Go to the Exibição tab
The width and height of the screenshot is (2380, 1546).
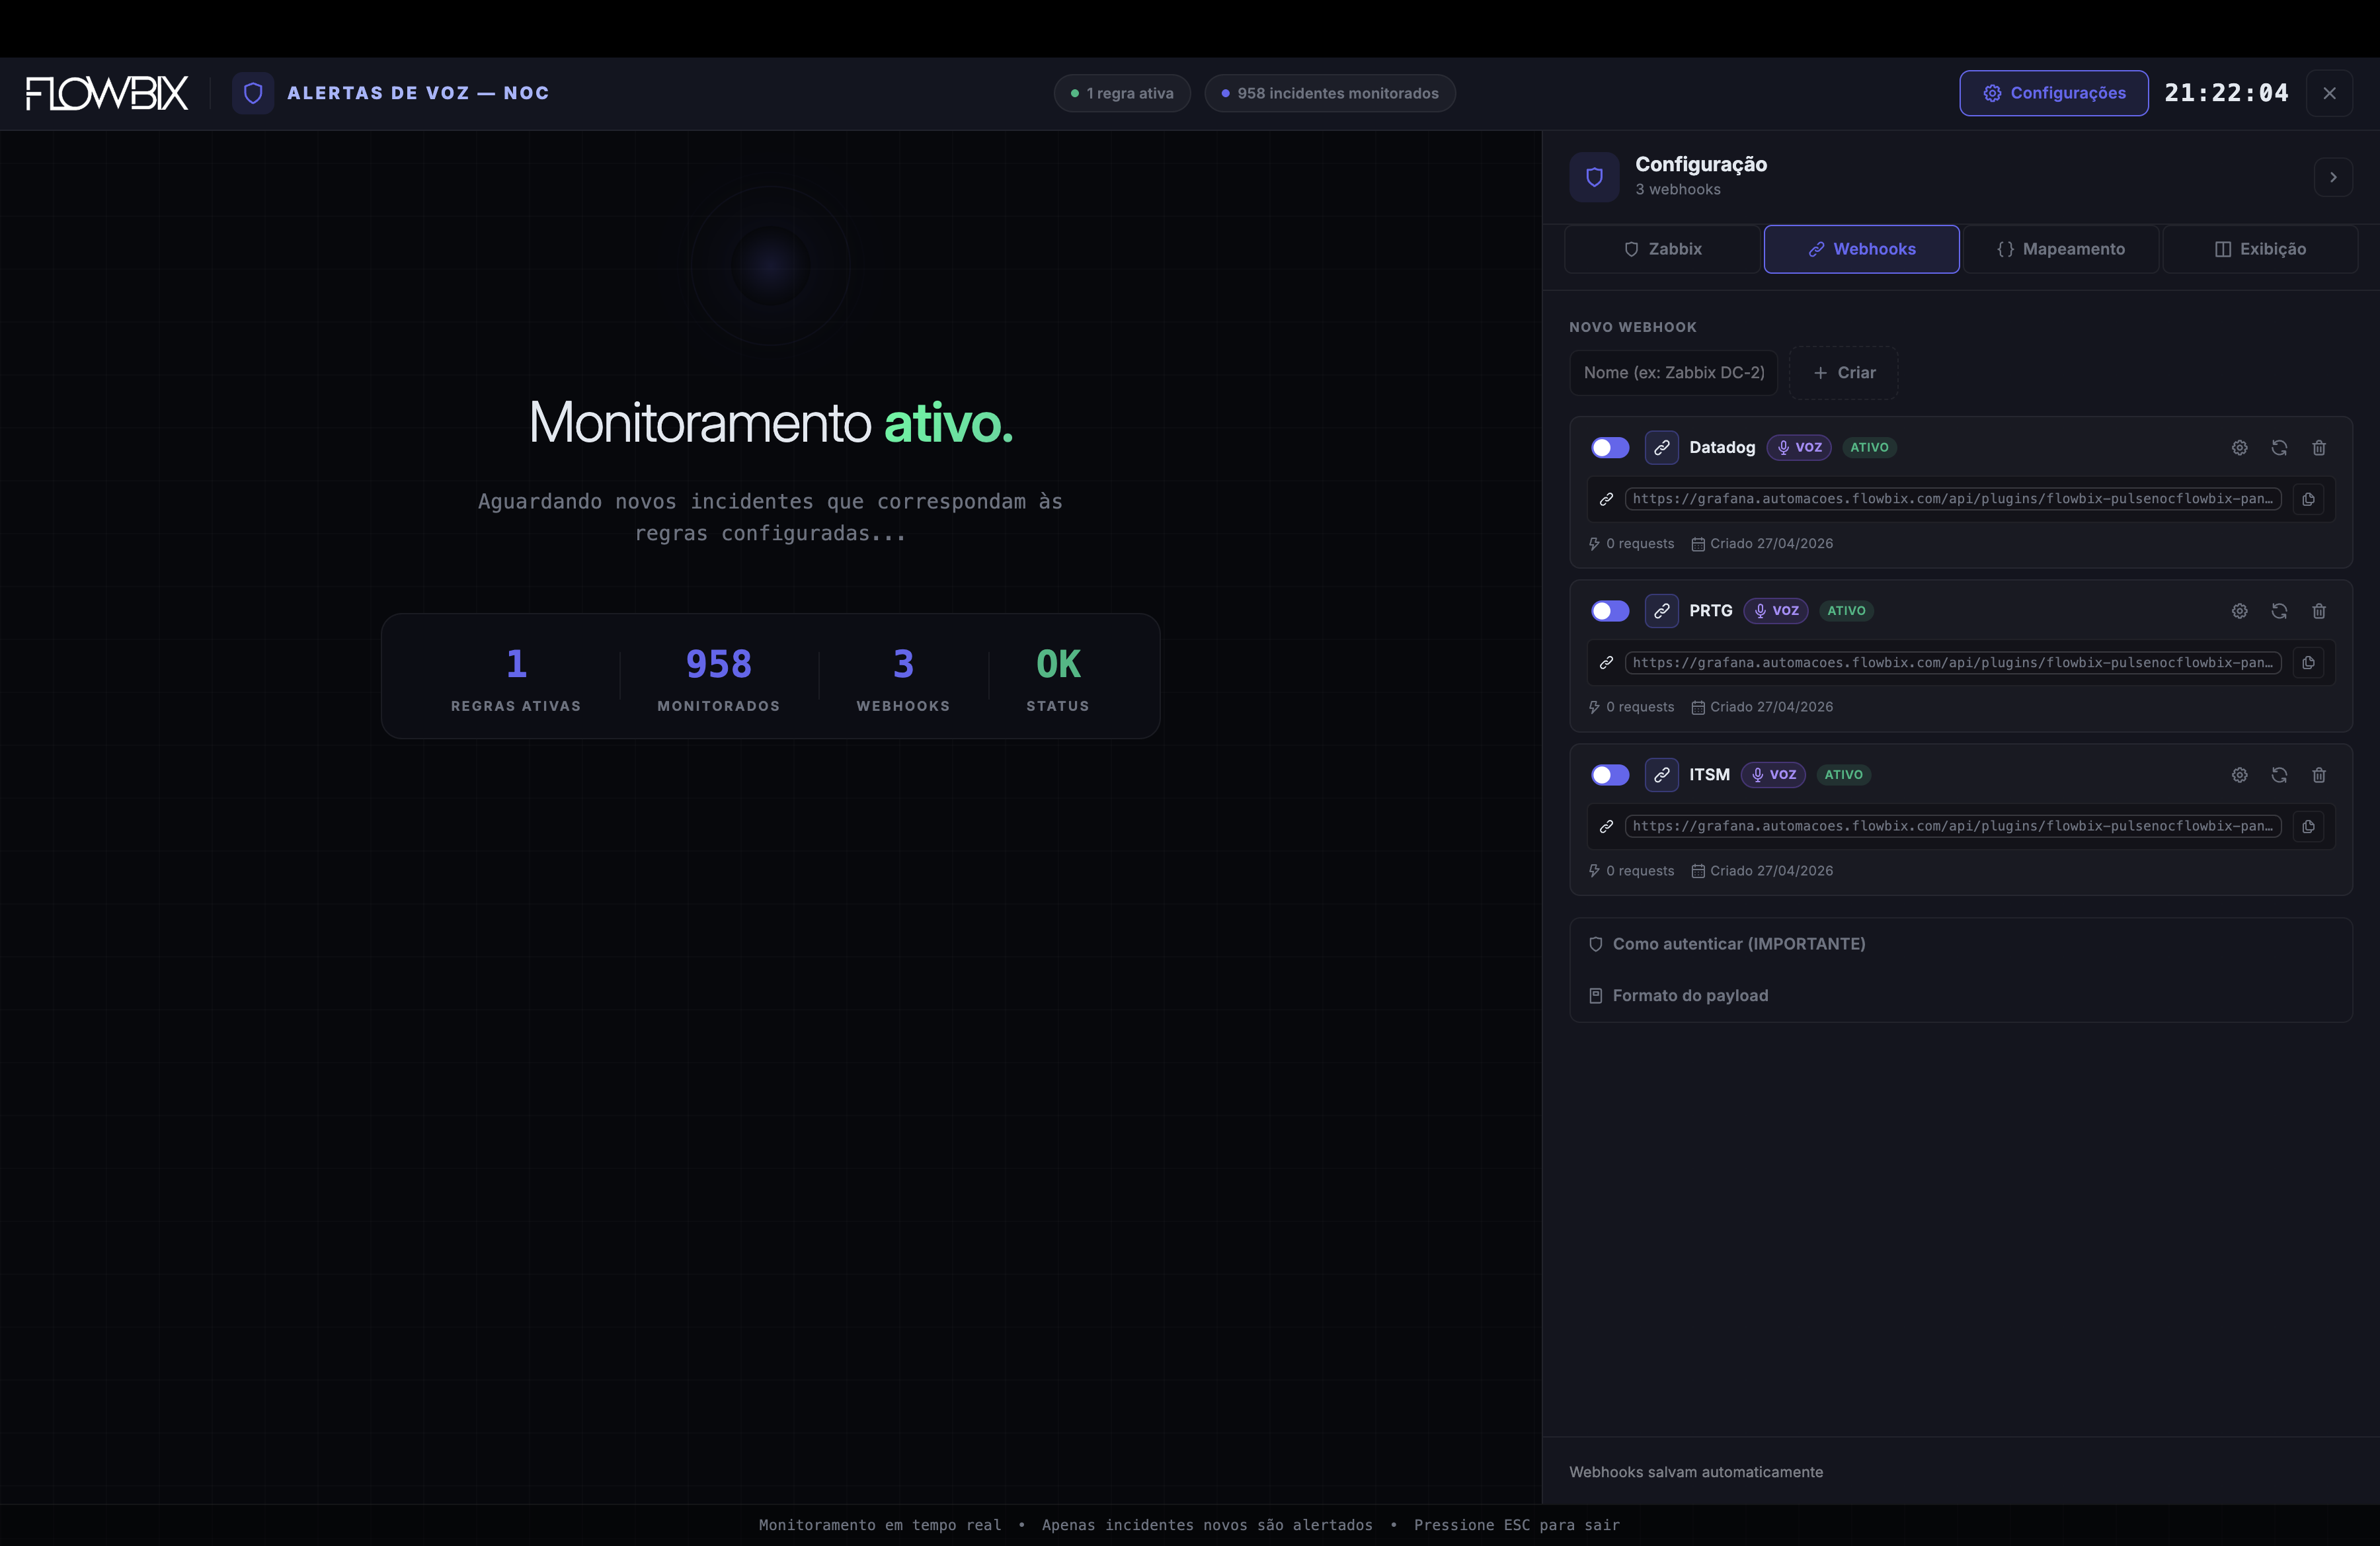(x=2260, y=249)
